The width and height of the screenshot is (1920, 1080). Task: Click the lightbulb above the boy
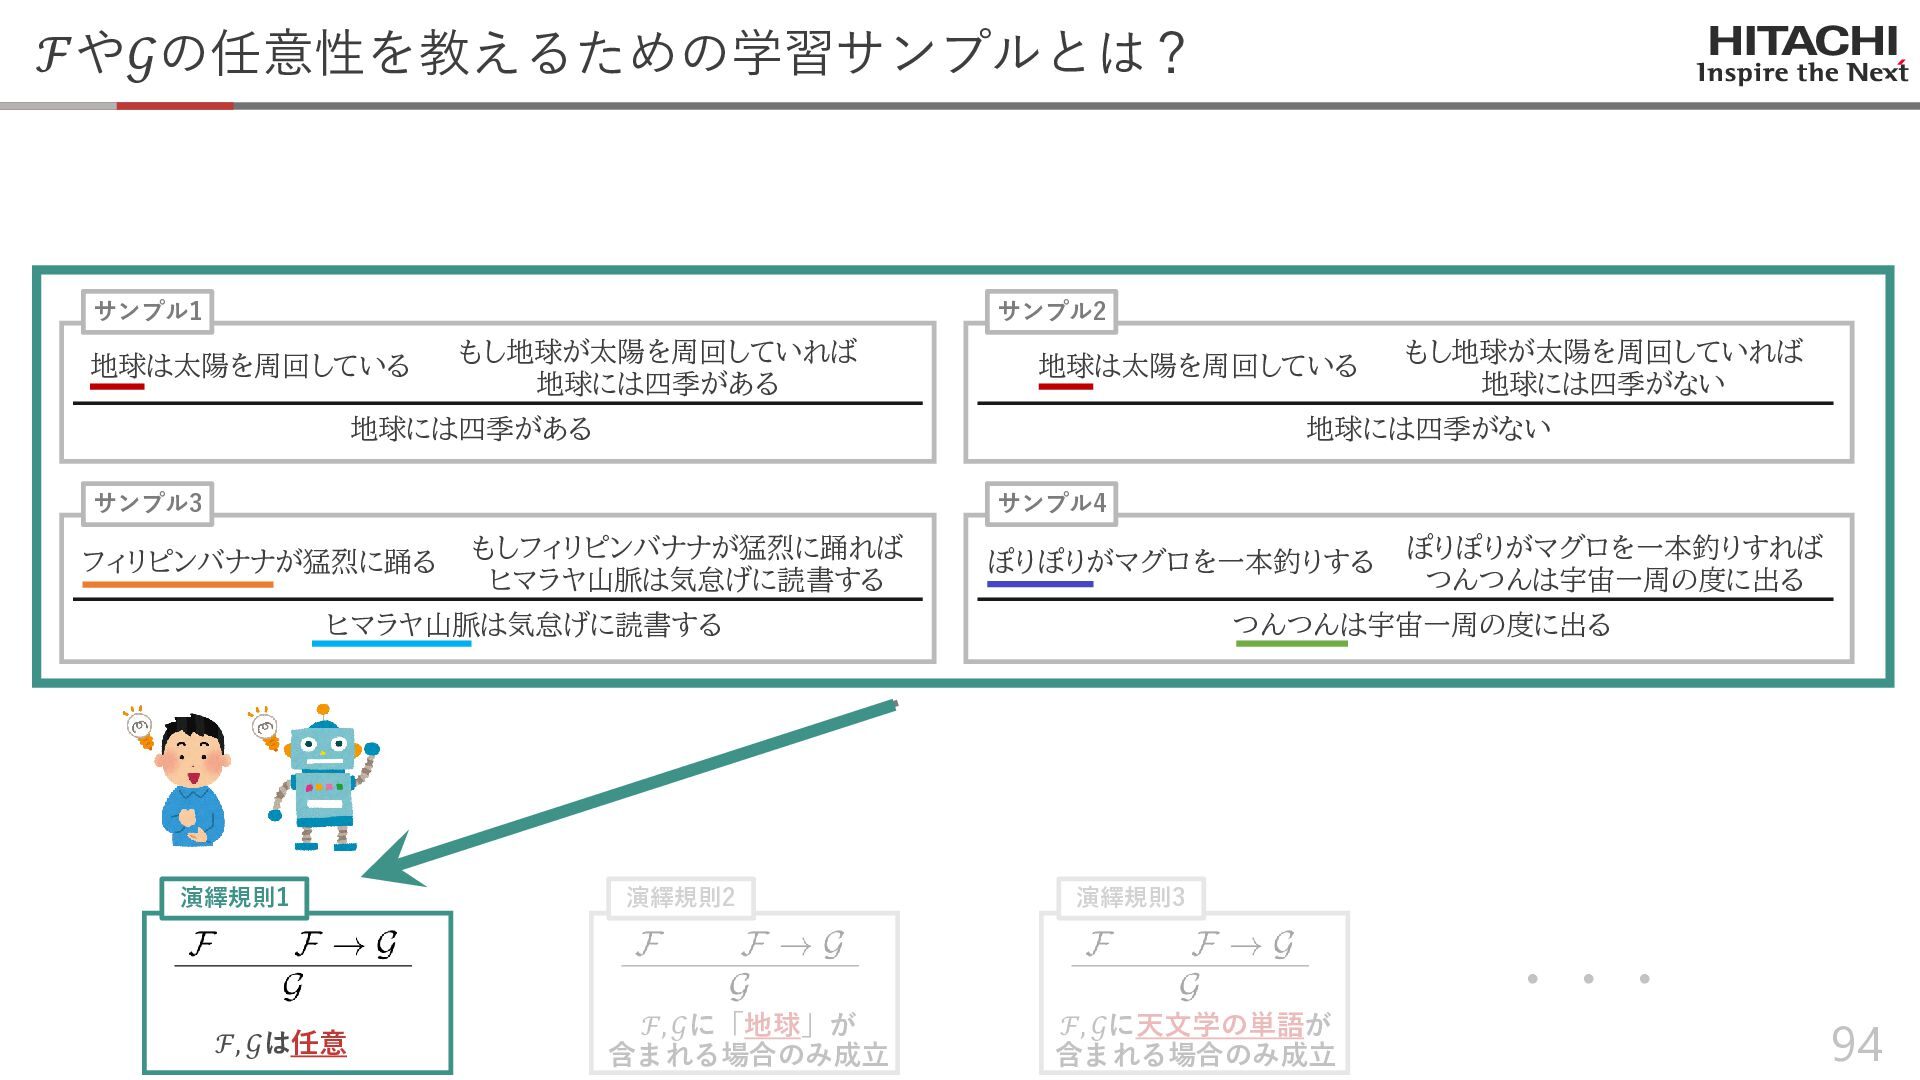(139, 727)
